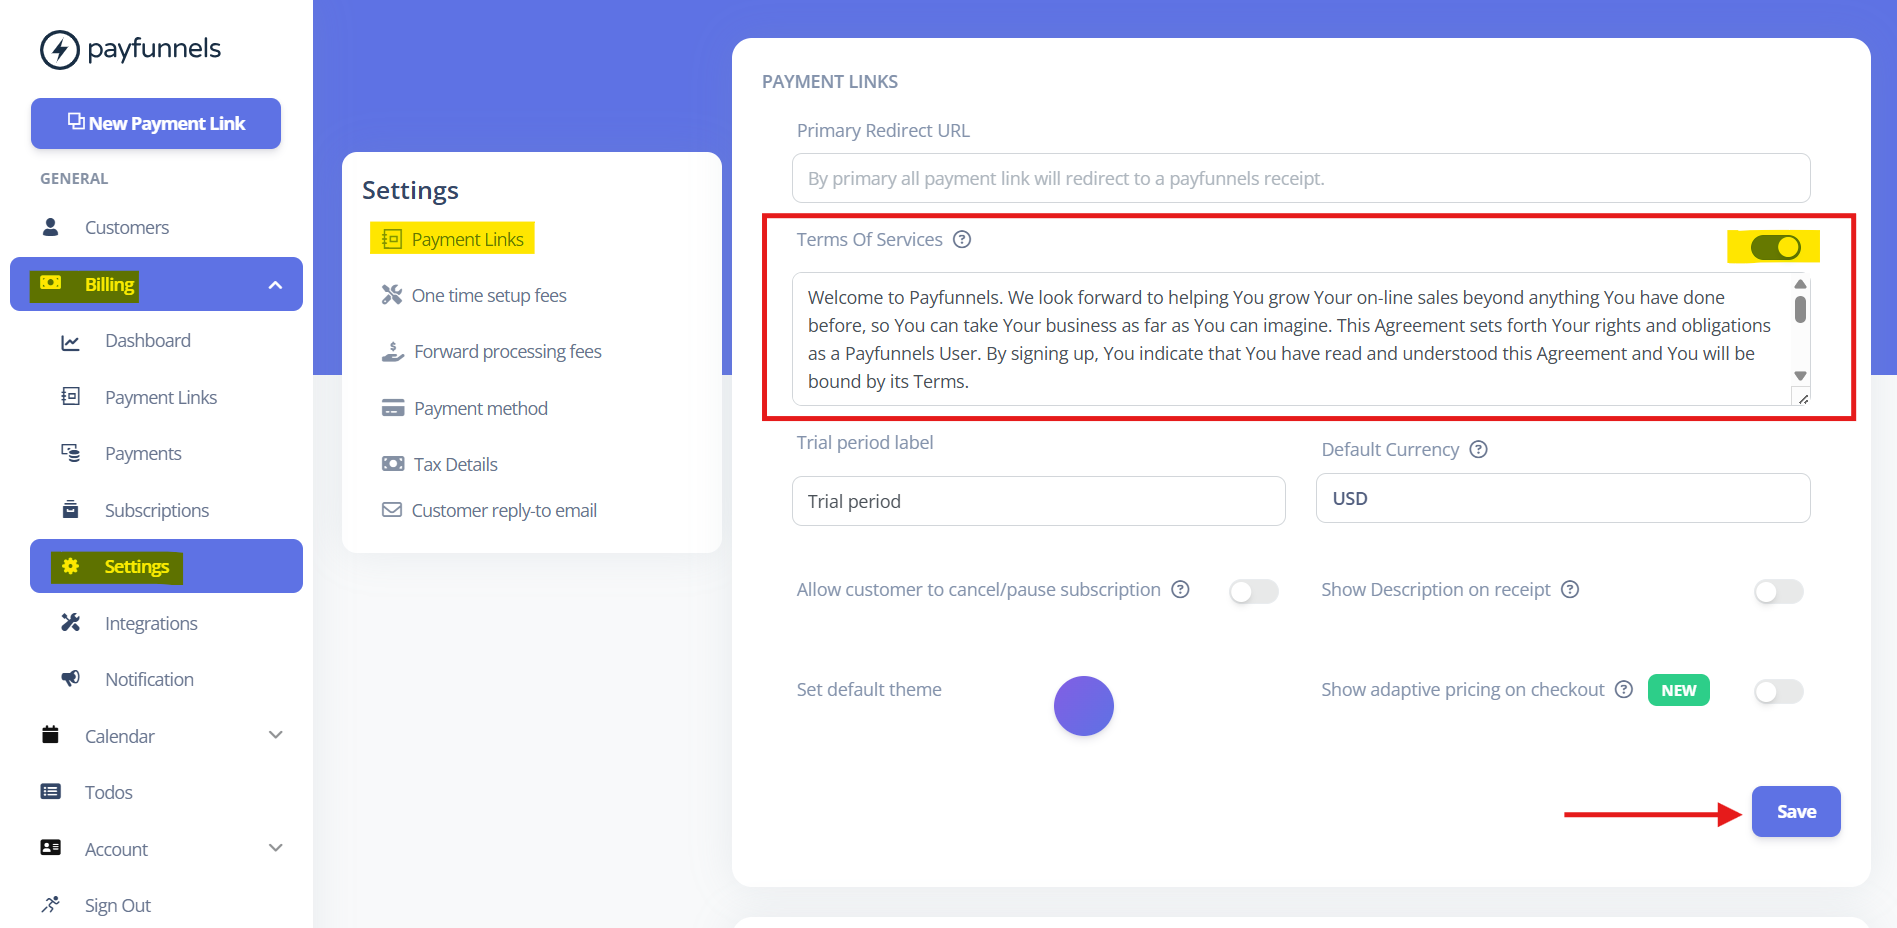Click the Payment method card icon
Screen dimensions: 1897x928
tap(393, 408)
